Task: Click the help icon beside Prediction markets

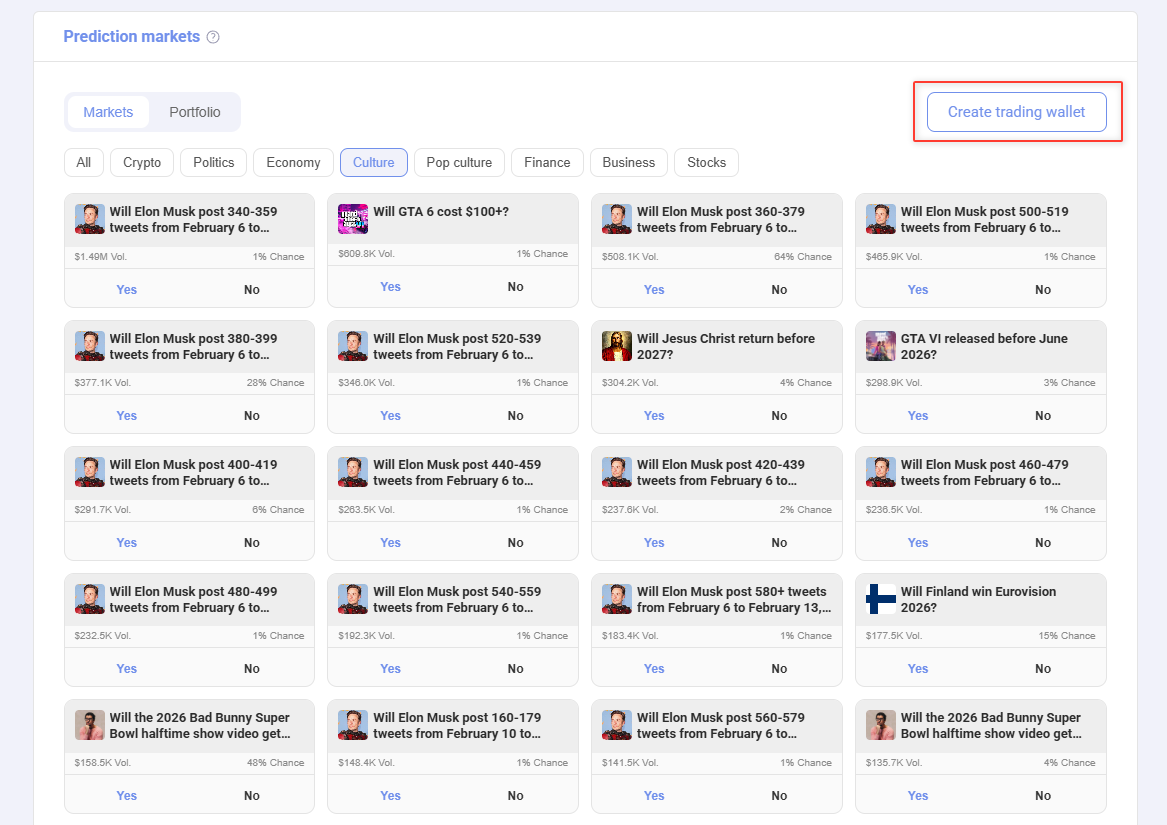Action: (x=213, y=37)
